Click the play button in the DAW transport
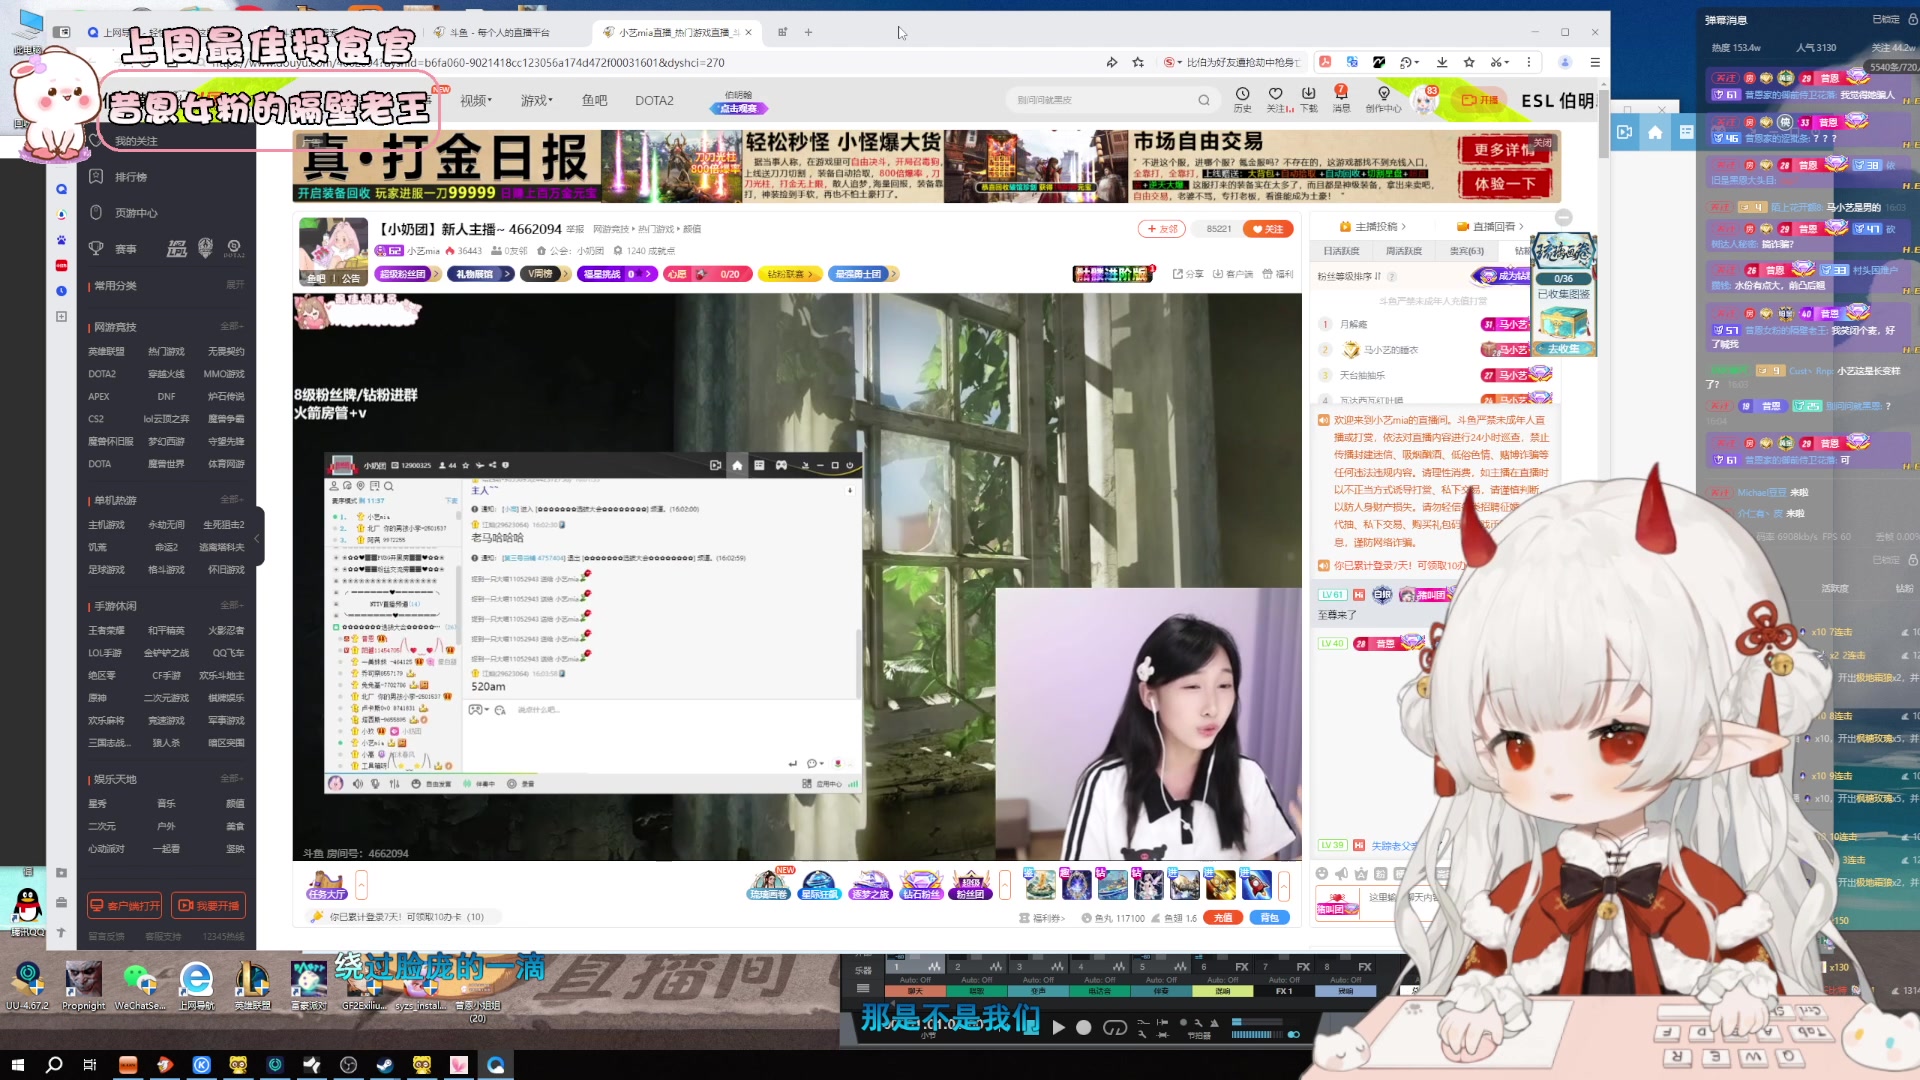 point(1058,1027)
